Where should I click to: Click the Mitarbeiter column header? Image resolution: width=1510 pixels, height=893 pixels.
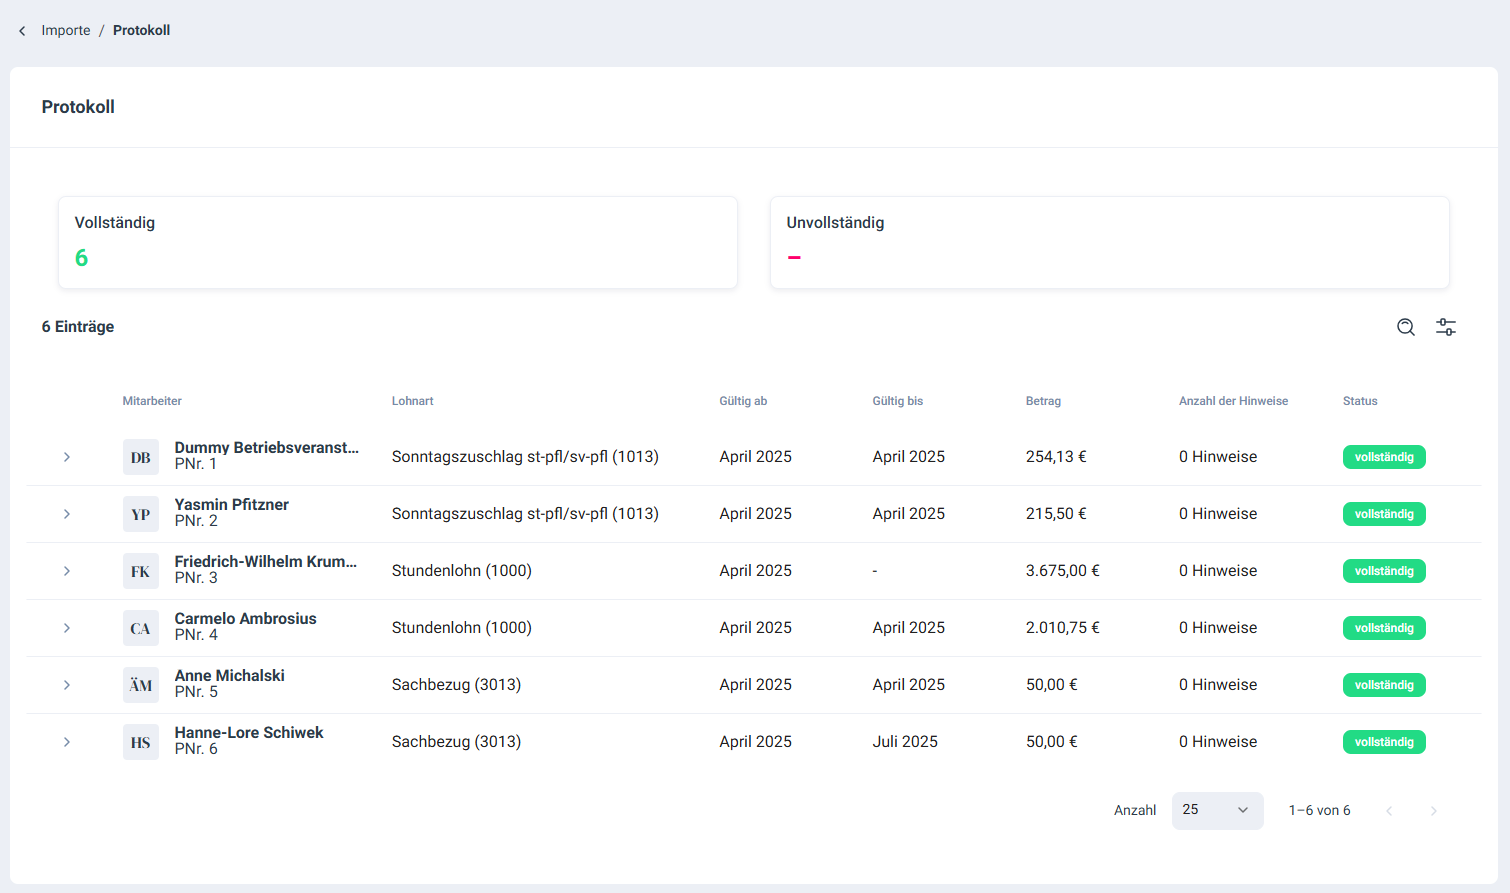coord(152,401)
